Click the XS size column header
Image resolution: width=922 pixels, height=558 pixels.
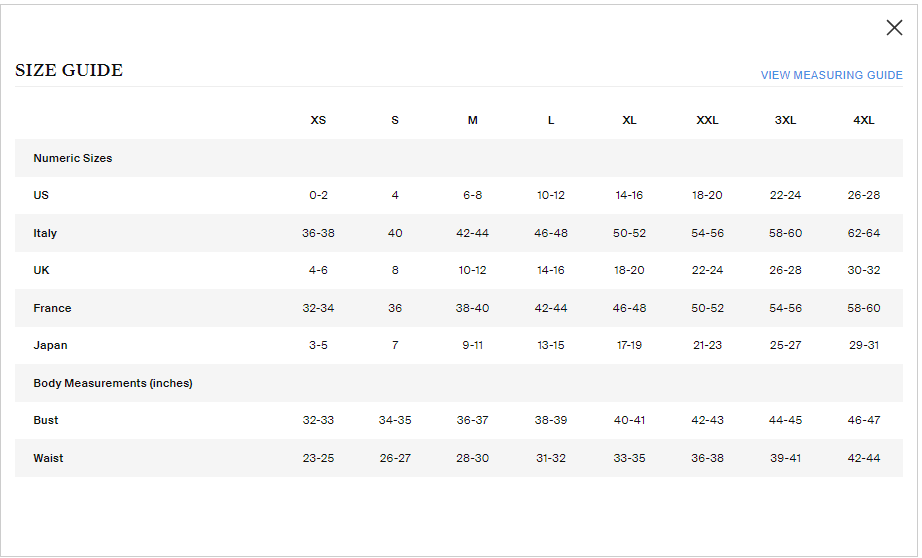click(318, 120)
